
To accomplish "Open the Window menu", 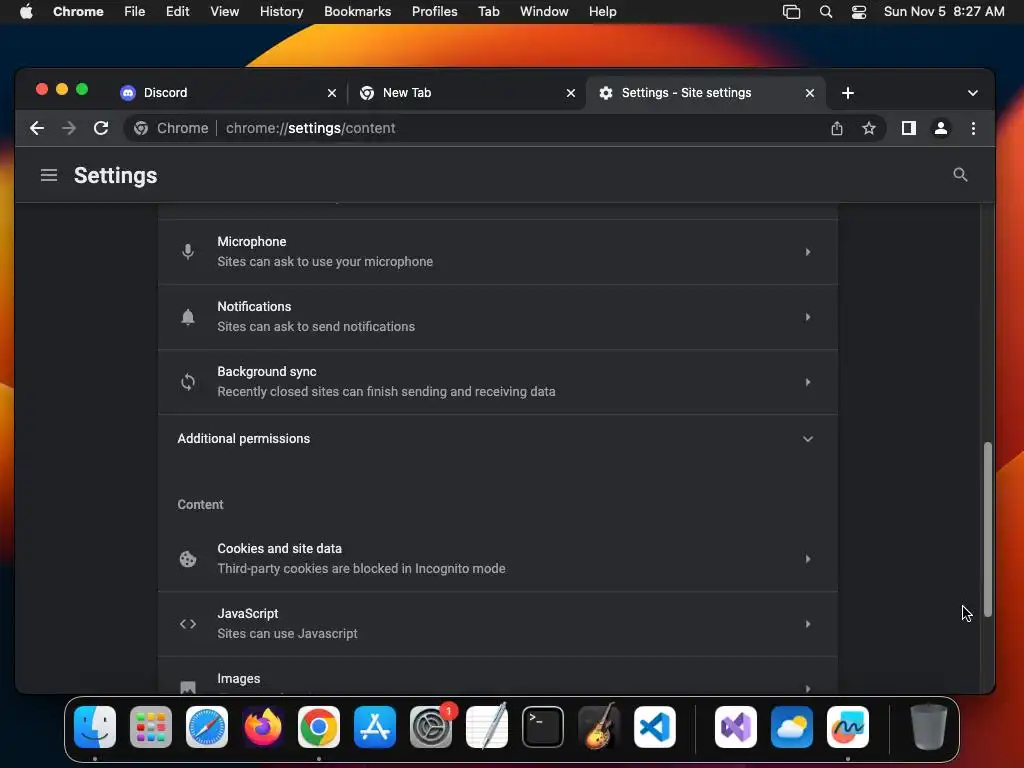I will pyautogui.click(x=544, y=11).
